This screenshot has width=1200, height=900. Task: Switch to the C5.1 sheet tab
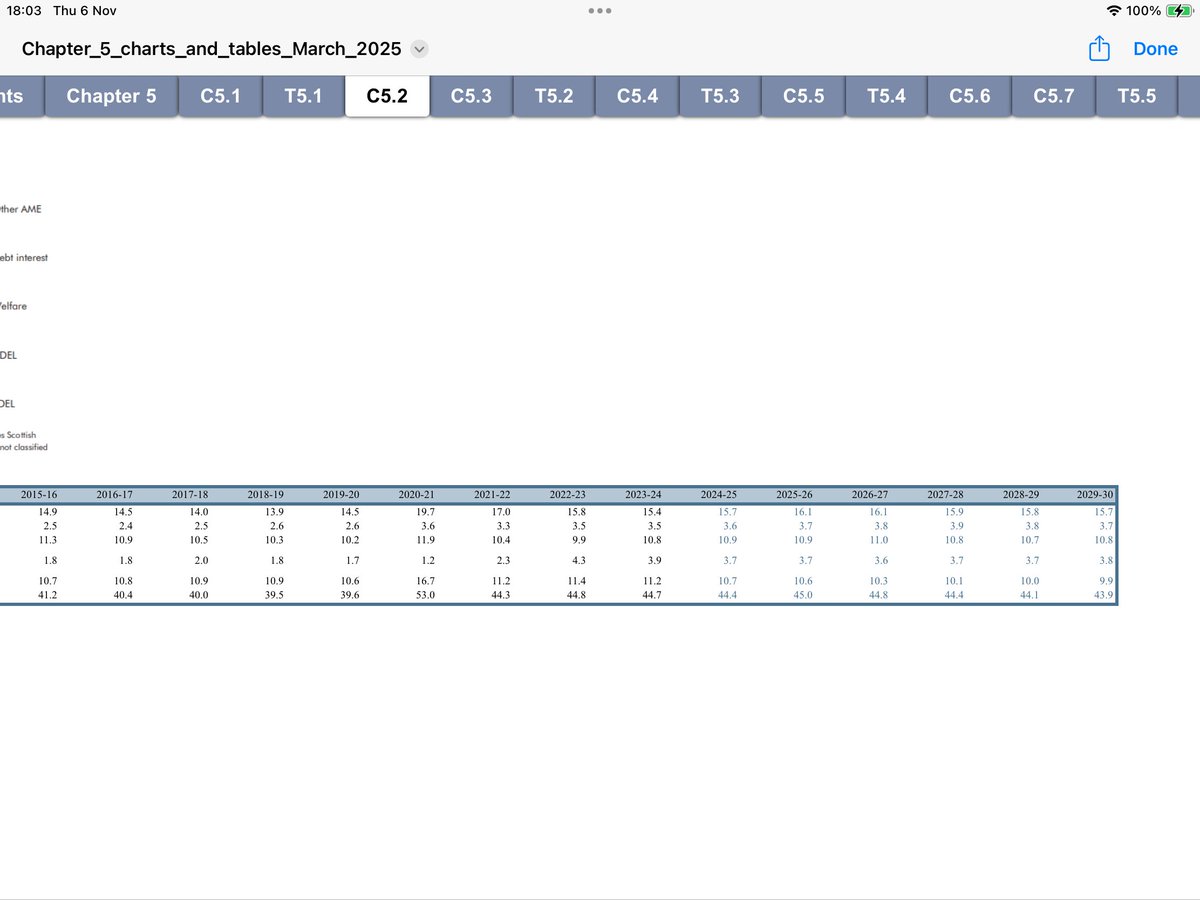(220, 96)
